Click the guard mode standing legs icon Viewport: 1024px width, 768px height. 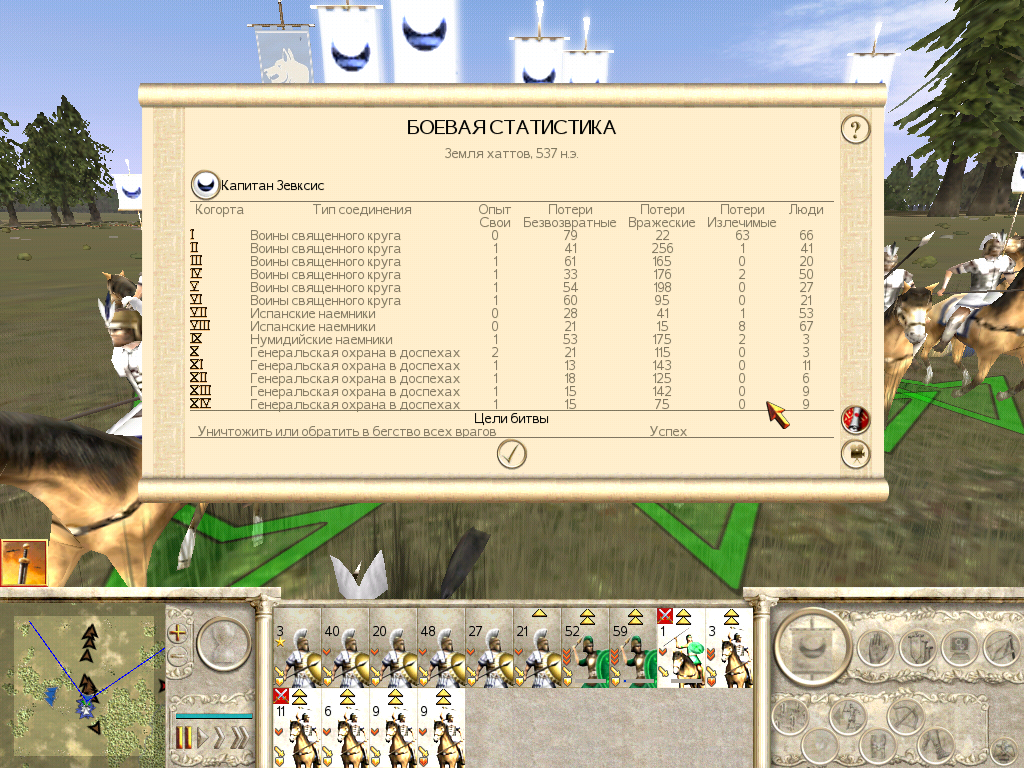pos(876,746)
